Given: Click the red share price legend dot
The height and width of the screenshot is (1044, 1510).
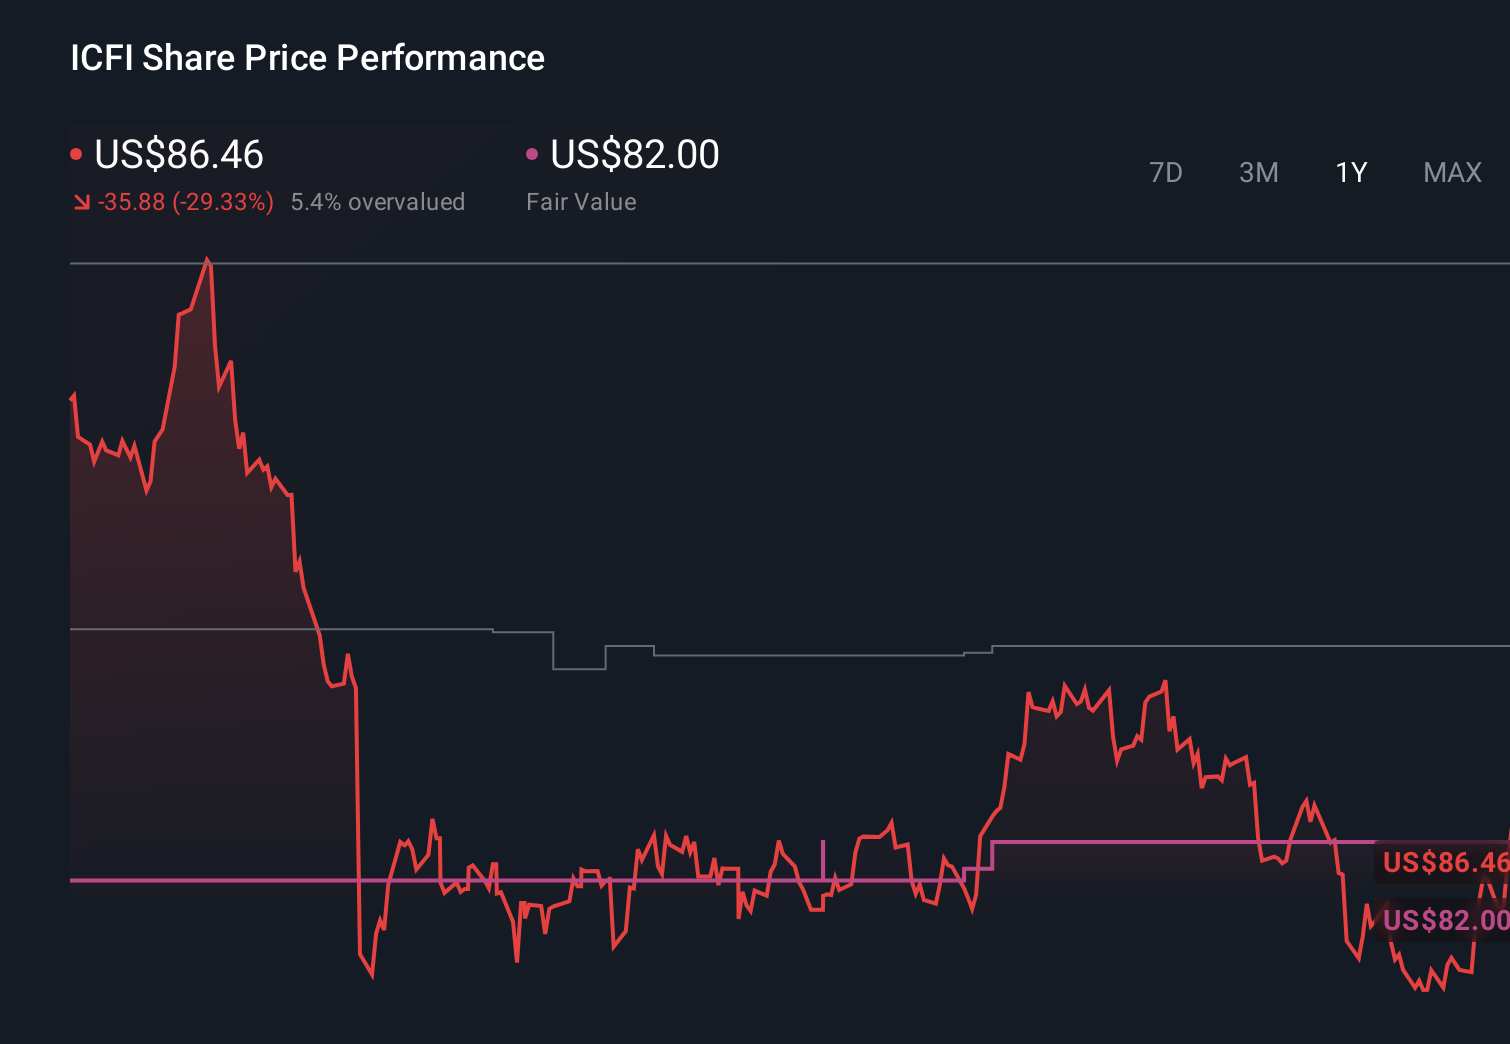Looking at the screenshot, I should 76,152.
